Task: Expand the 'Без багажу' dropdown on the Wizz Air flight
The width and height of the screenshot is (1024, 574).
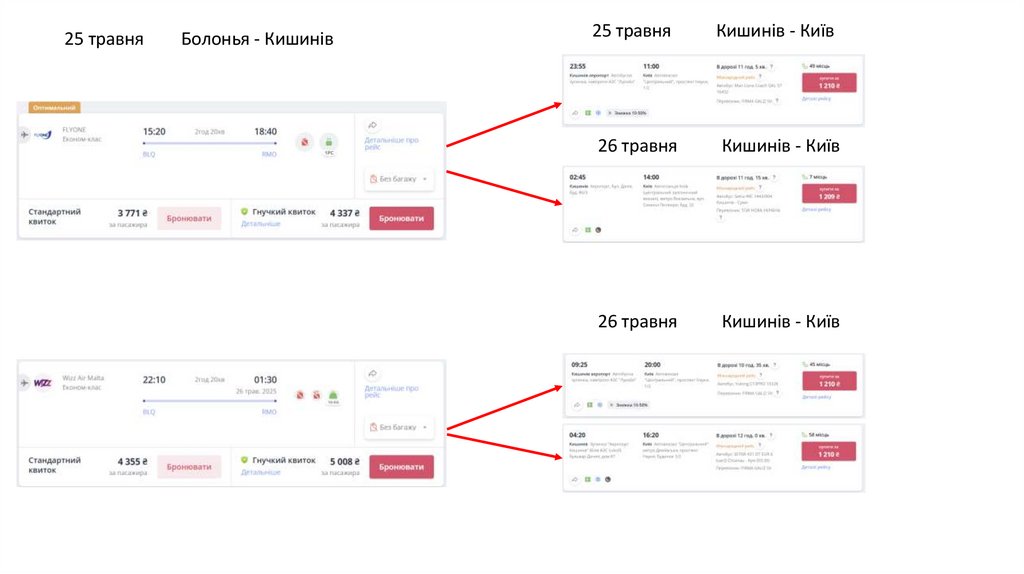Action: click(x=399, y=427)
